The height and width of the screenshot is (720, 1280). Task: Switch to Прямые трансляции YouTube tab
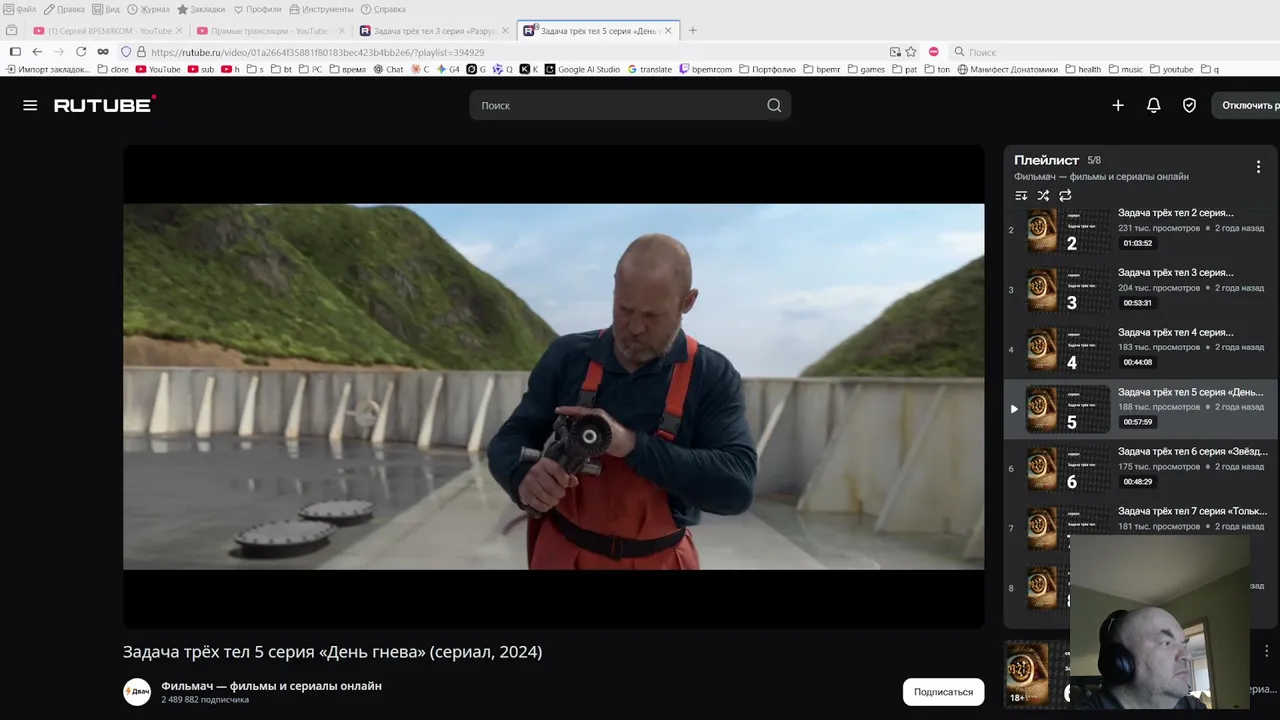[270, 31]
